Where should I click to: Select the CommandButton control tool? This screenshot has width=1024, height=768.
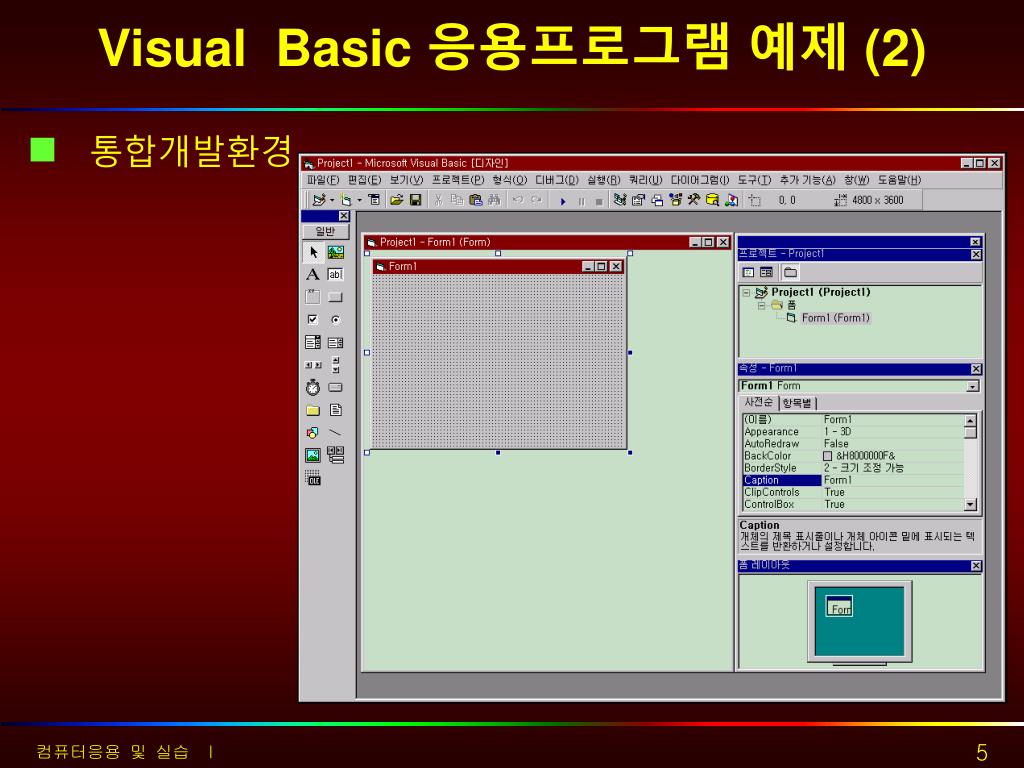[x=336, y=297]
